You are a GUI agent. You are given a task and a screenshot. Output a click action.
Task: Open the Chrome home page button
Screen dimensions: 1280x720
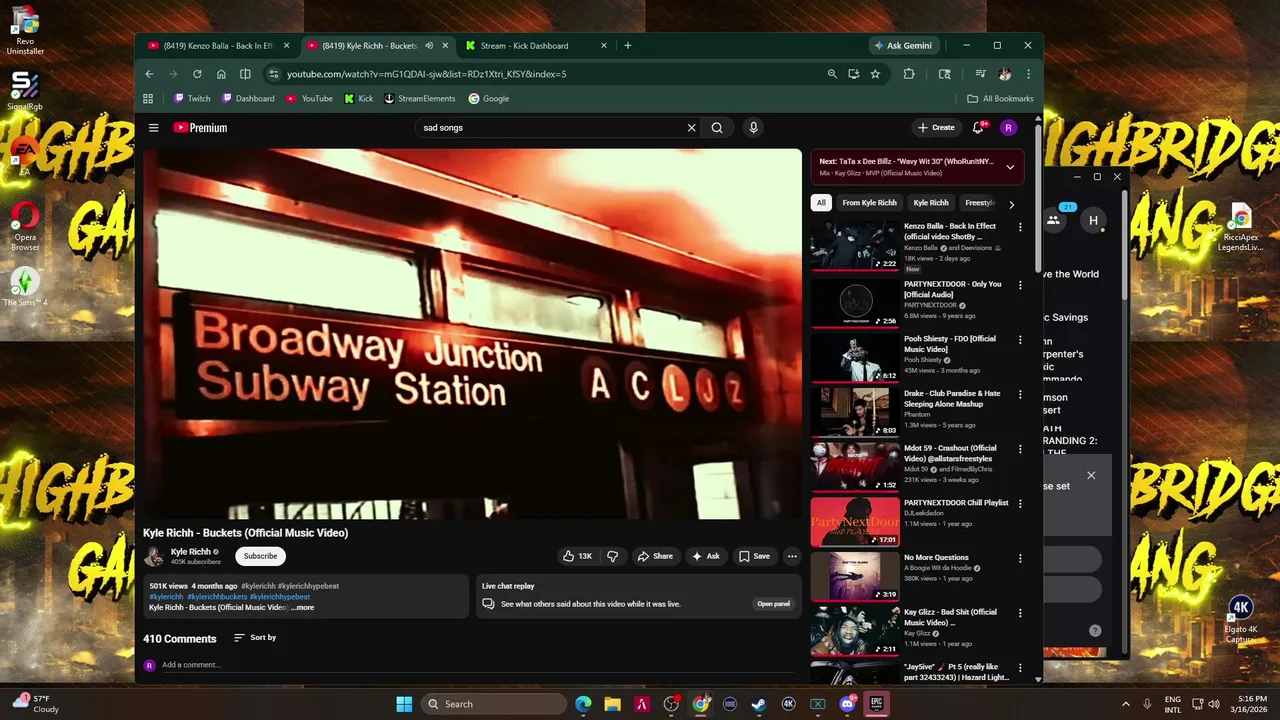pos(221,74)
